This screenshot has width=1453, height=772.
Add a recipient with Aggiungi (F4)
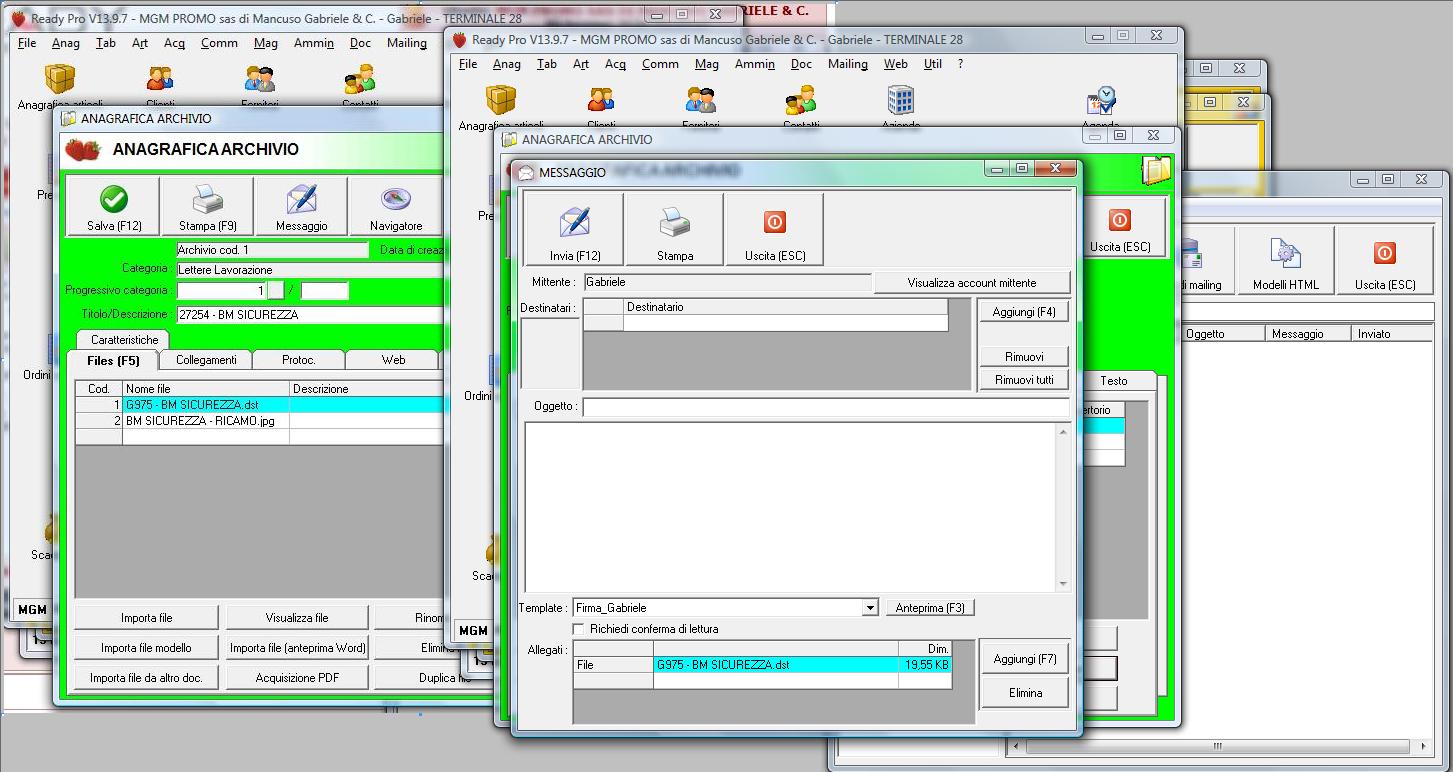click(x=1023, y=312)
